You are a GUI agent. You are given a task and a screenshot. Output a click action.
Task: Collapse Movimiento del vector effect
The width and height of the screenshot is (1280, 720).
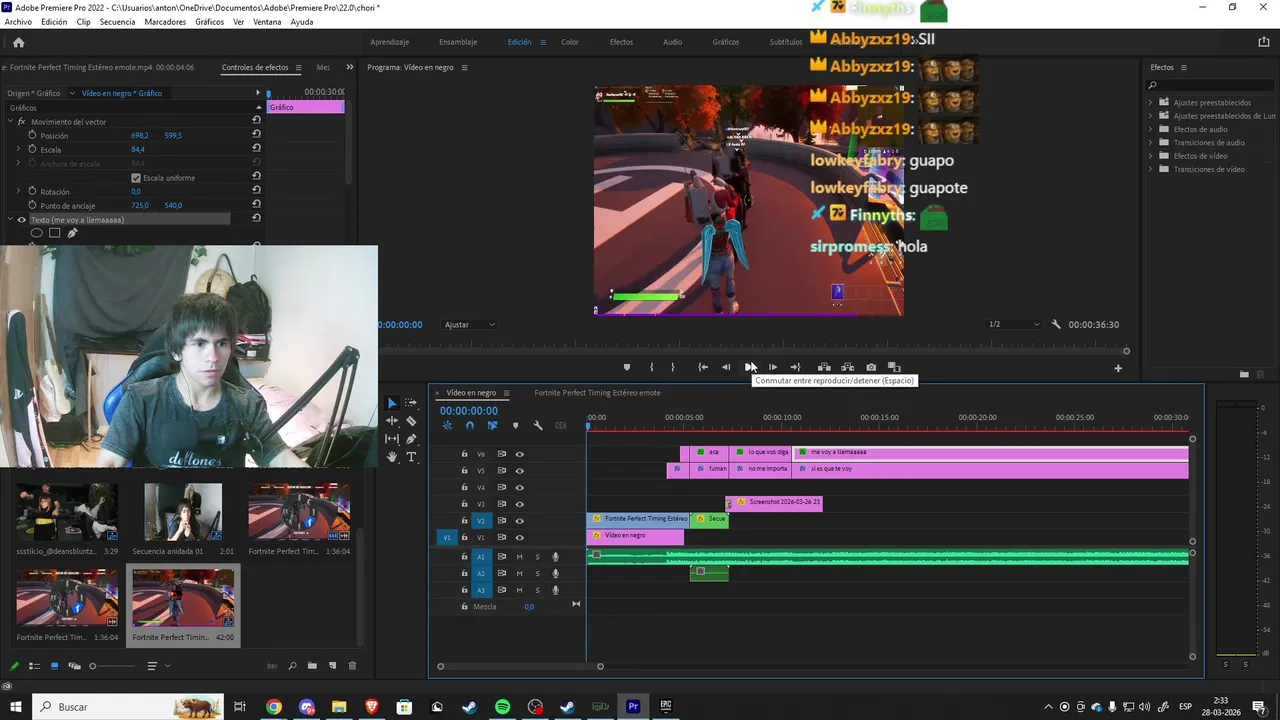pos(10,121)
